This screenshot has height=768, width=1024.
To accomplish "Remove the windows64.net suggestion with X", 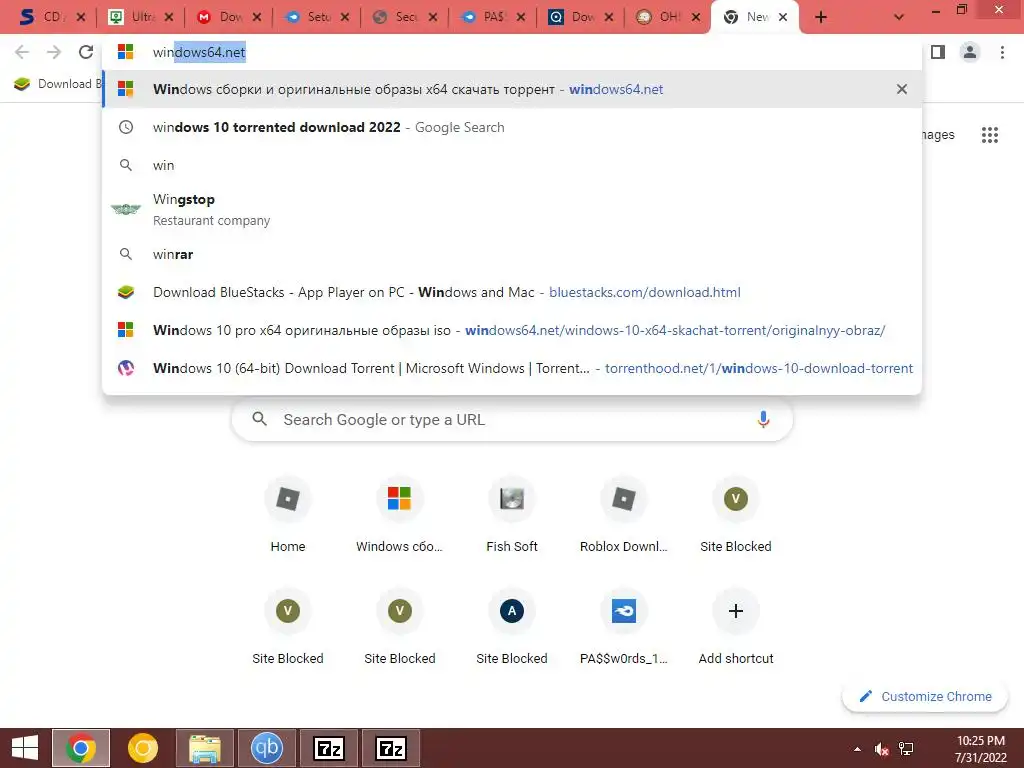I will [902, 89].
